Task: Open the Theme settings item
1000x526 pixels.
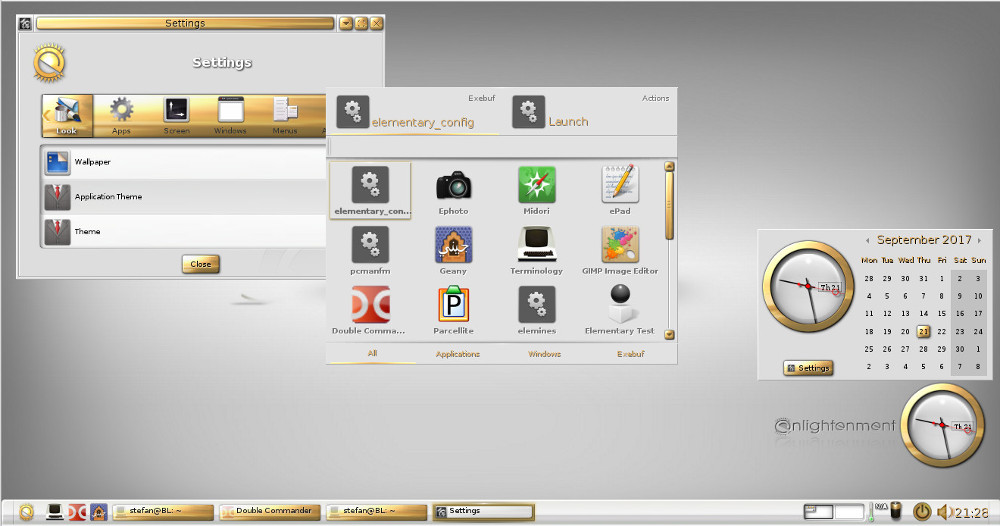Action: tap(185, 231)
